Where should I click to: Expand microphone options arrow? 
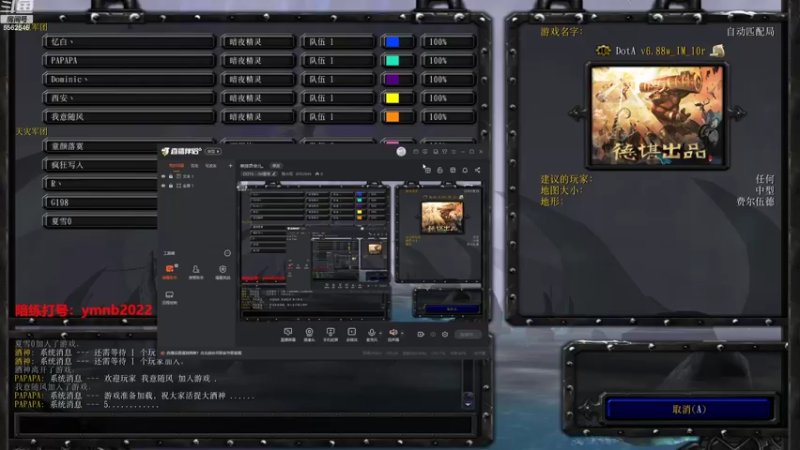(380, 333)
